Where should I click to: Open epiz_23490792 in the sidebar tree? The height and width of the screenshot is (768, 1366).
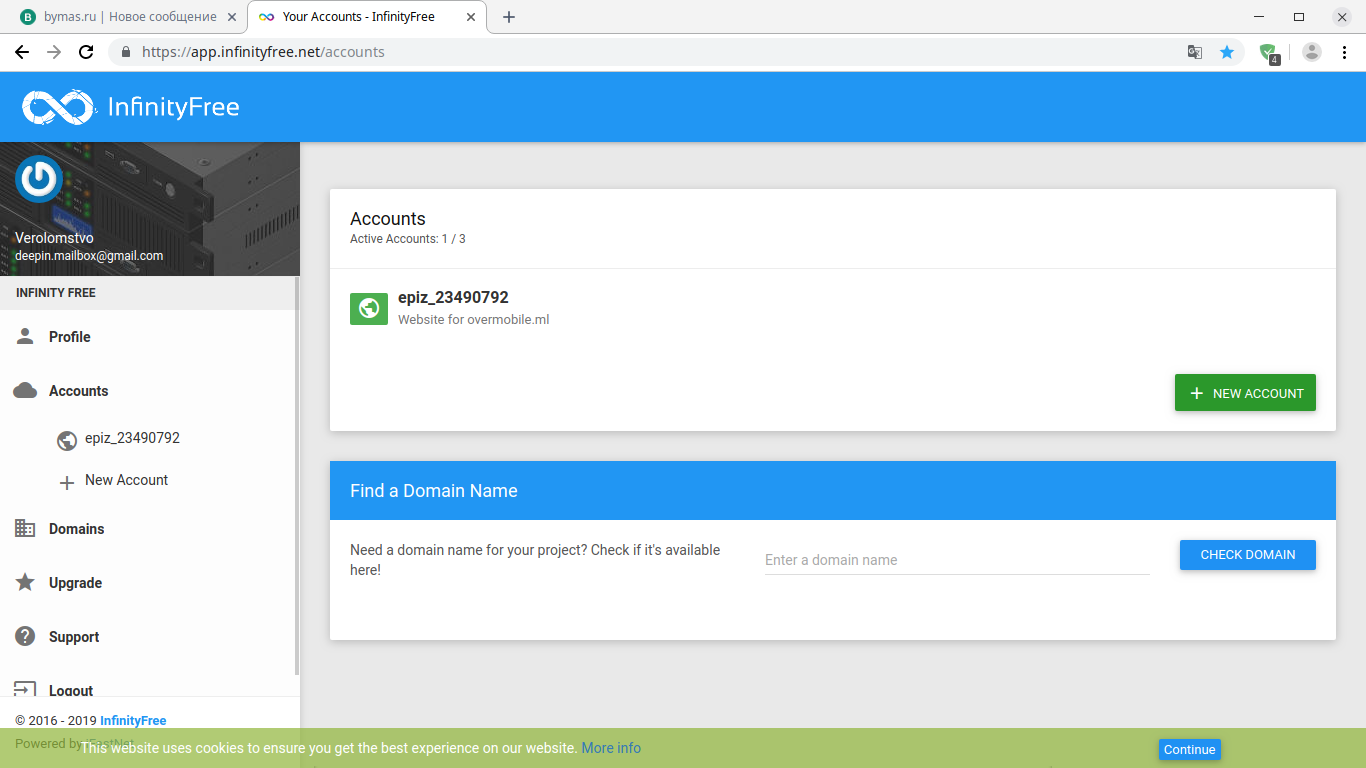(x=132, y=438)
